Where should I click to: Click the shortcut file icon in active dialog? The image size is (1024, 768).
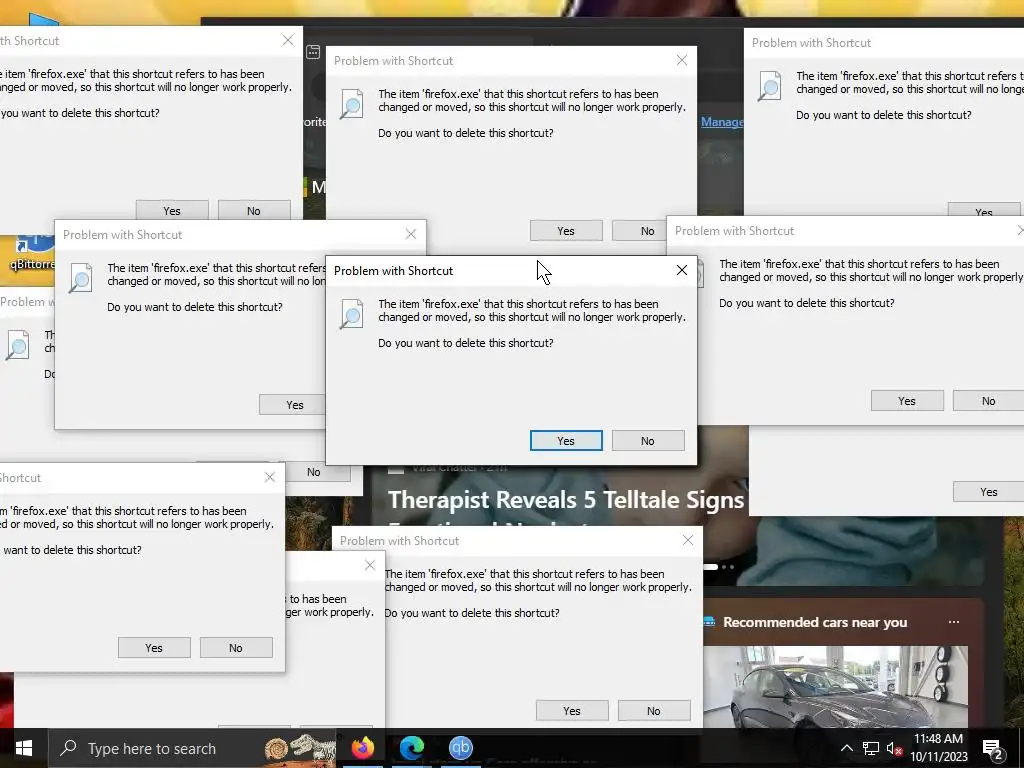click(x=351, y=313)
